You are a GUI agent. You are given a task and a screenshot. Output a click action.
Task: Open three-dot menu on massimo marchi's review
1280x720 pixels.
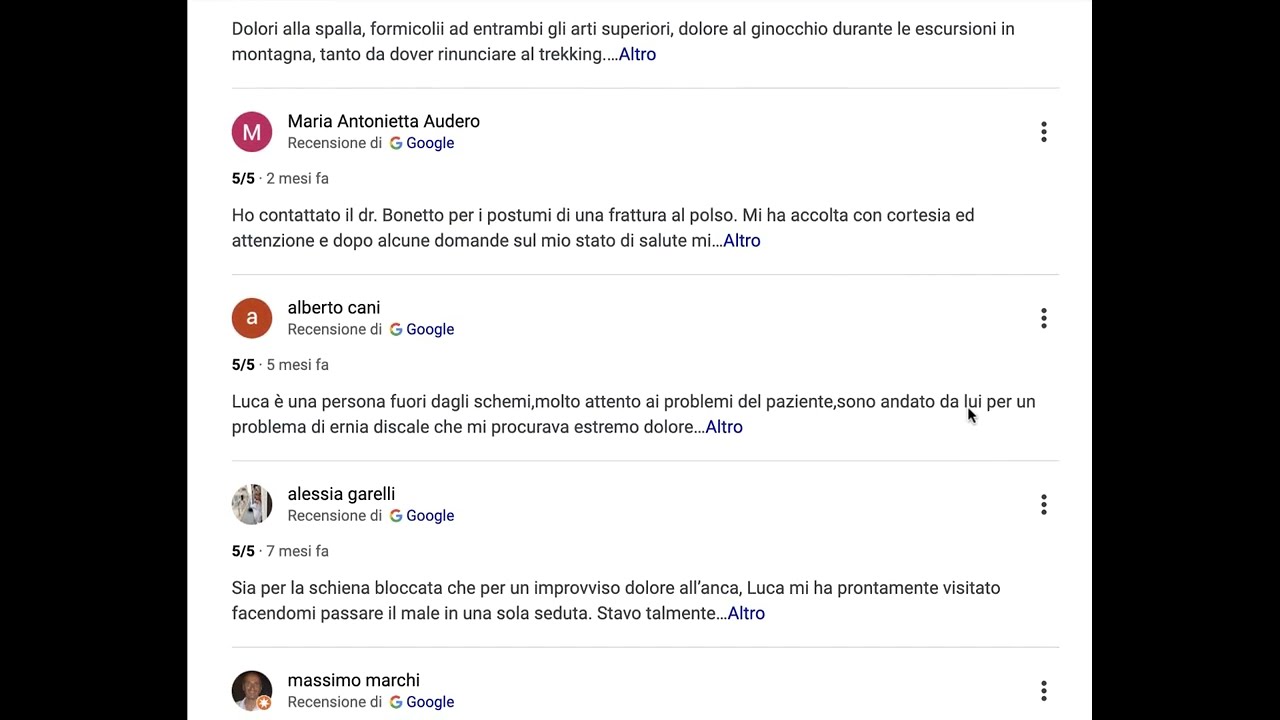tap(1043, 691)
